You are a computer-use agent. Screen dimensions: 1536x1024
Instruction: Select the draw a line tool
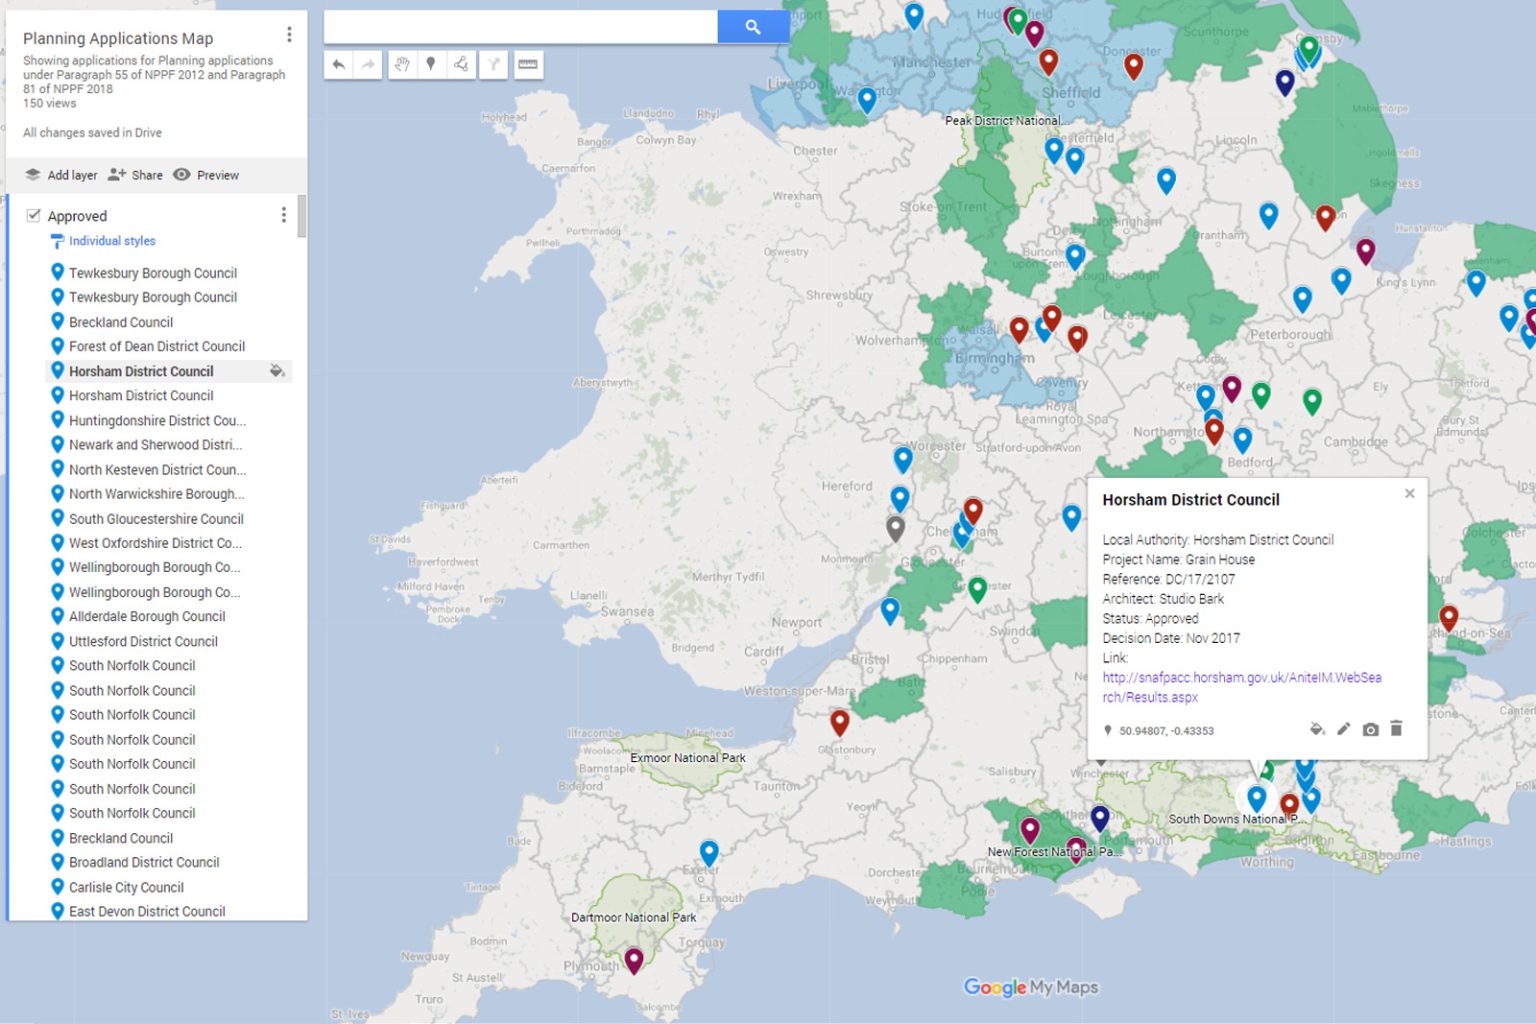coord(461,65)
